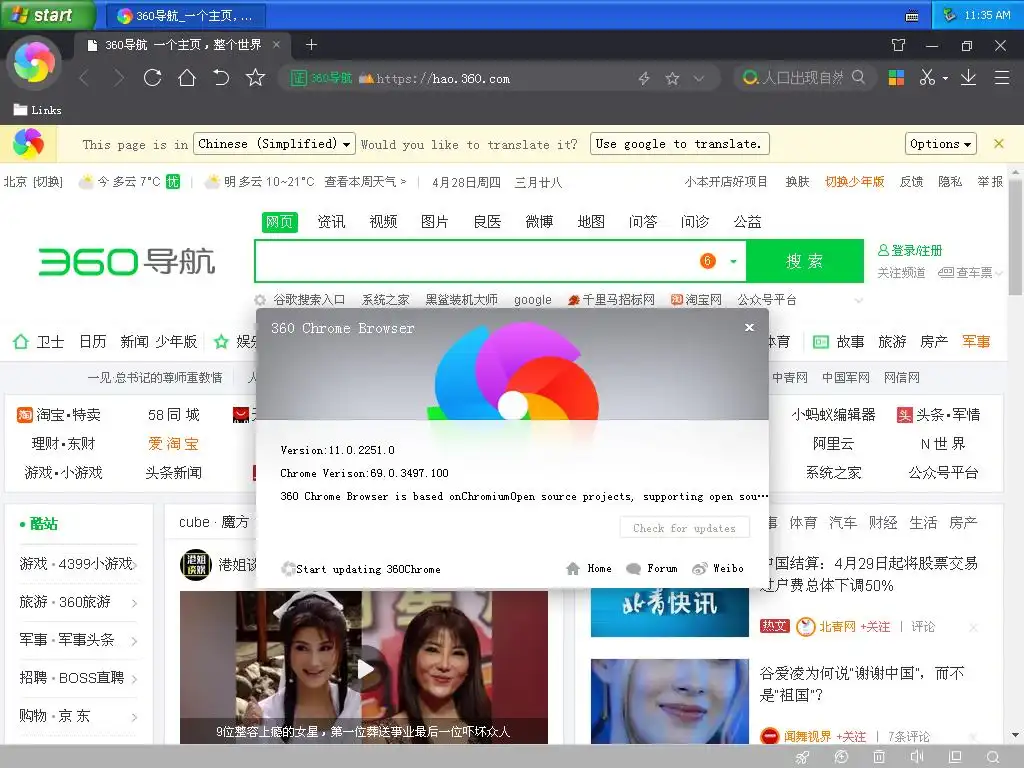
Task: Click 查看本周天气 weather link
Action: click(x=365, y=182)
